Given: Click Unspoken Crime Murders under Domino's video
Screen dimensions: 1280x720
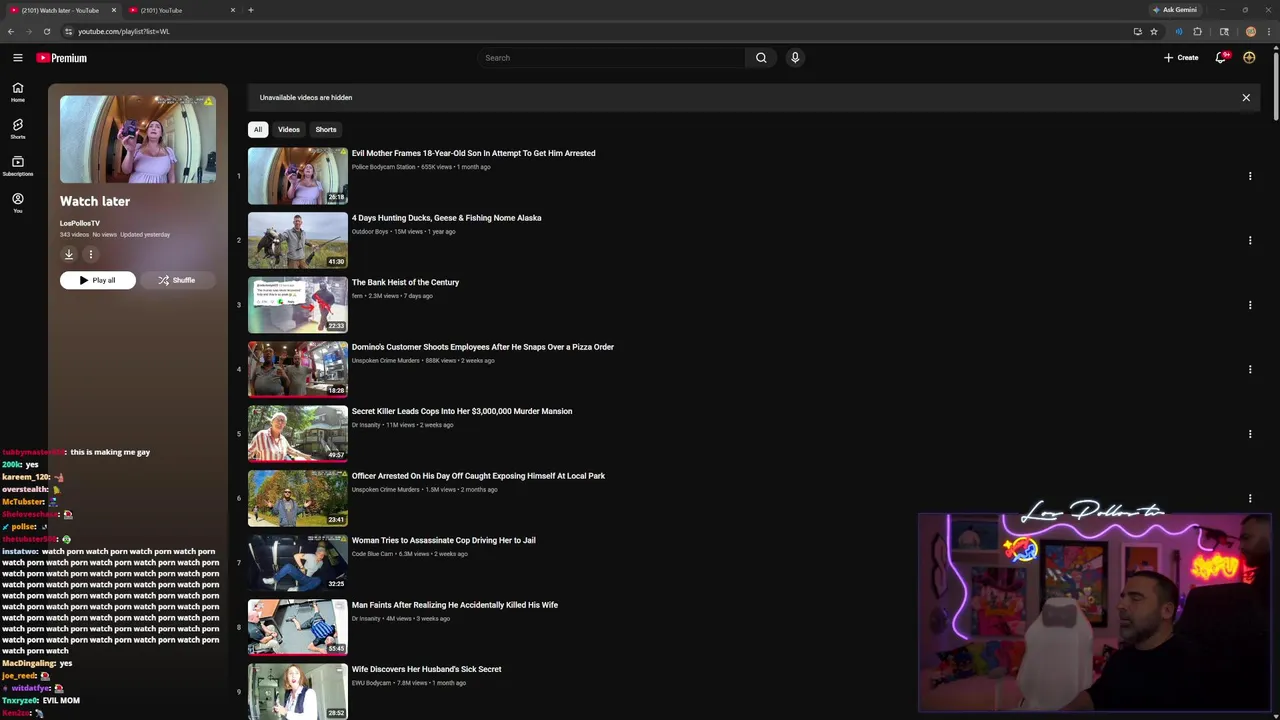Looking at the screenshot, I should coord(386,360).
